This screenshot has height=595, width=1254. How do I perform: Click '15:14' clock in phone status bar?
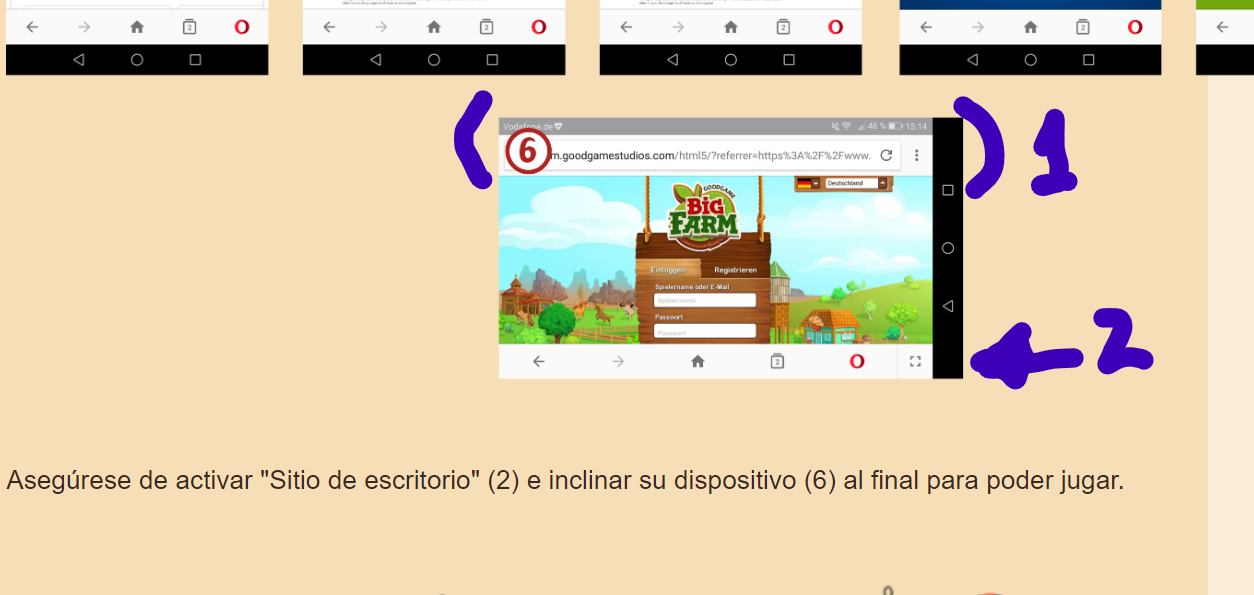click(x=916, y=127)
